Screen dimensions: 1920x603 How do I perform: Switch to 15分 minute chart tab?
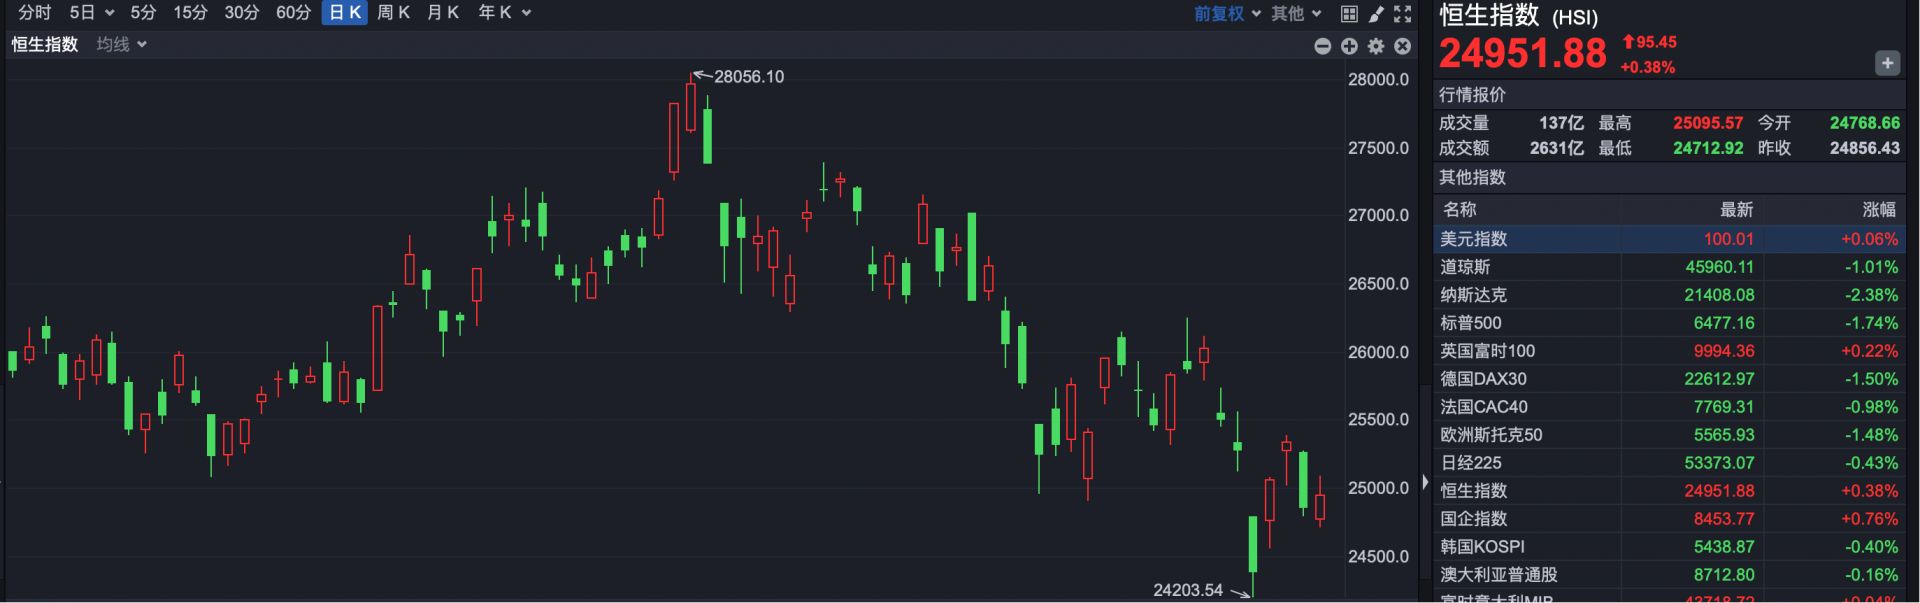(x=190, y=13)
